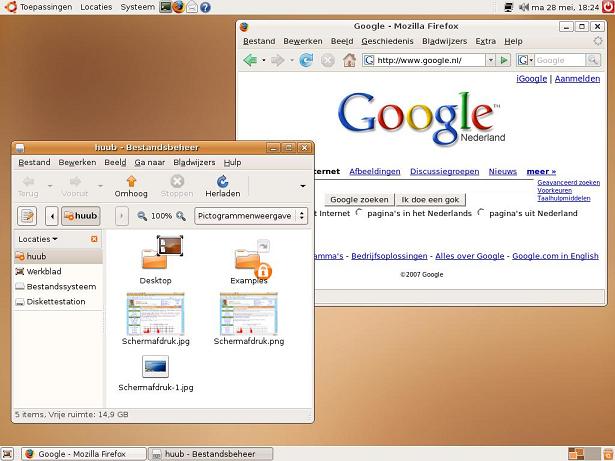Open the Afbeeldingen link on Google
Screen dimensions: 615x461
(x=376, y=171)
